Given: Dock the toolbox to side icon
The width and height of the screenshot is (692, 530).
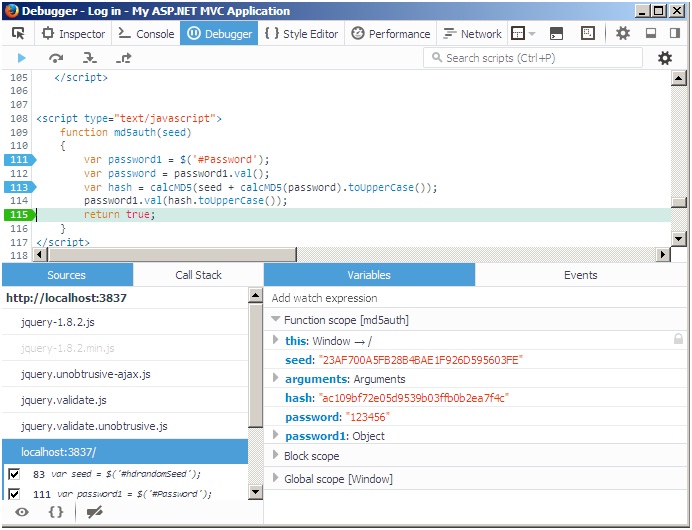Looking at the screenshot, I should point(675,34).
